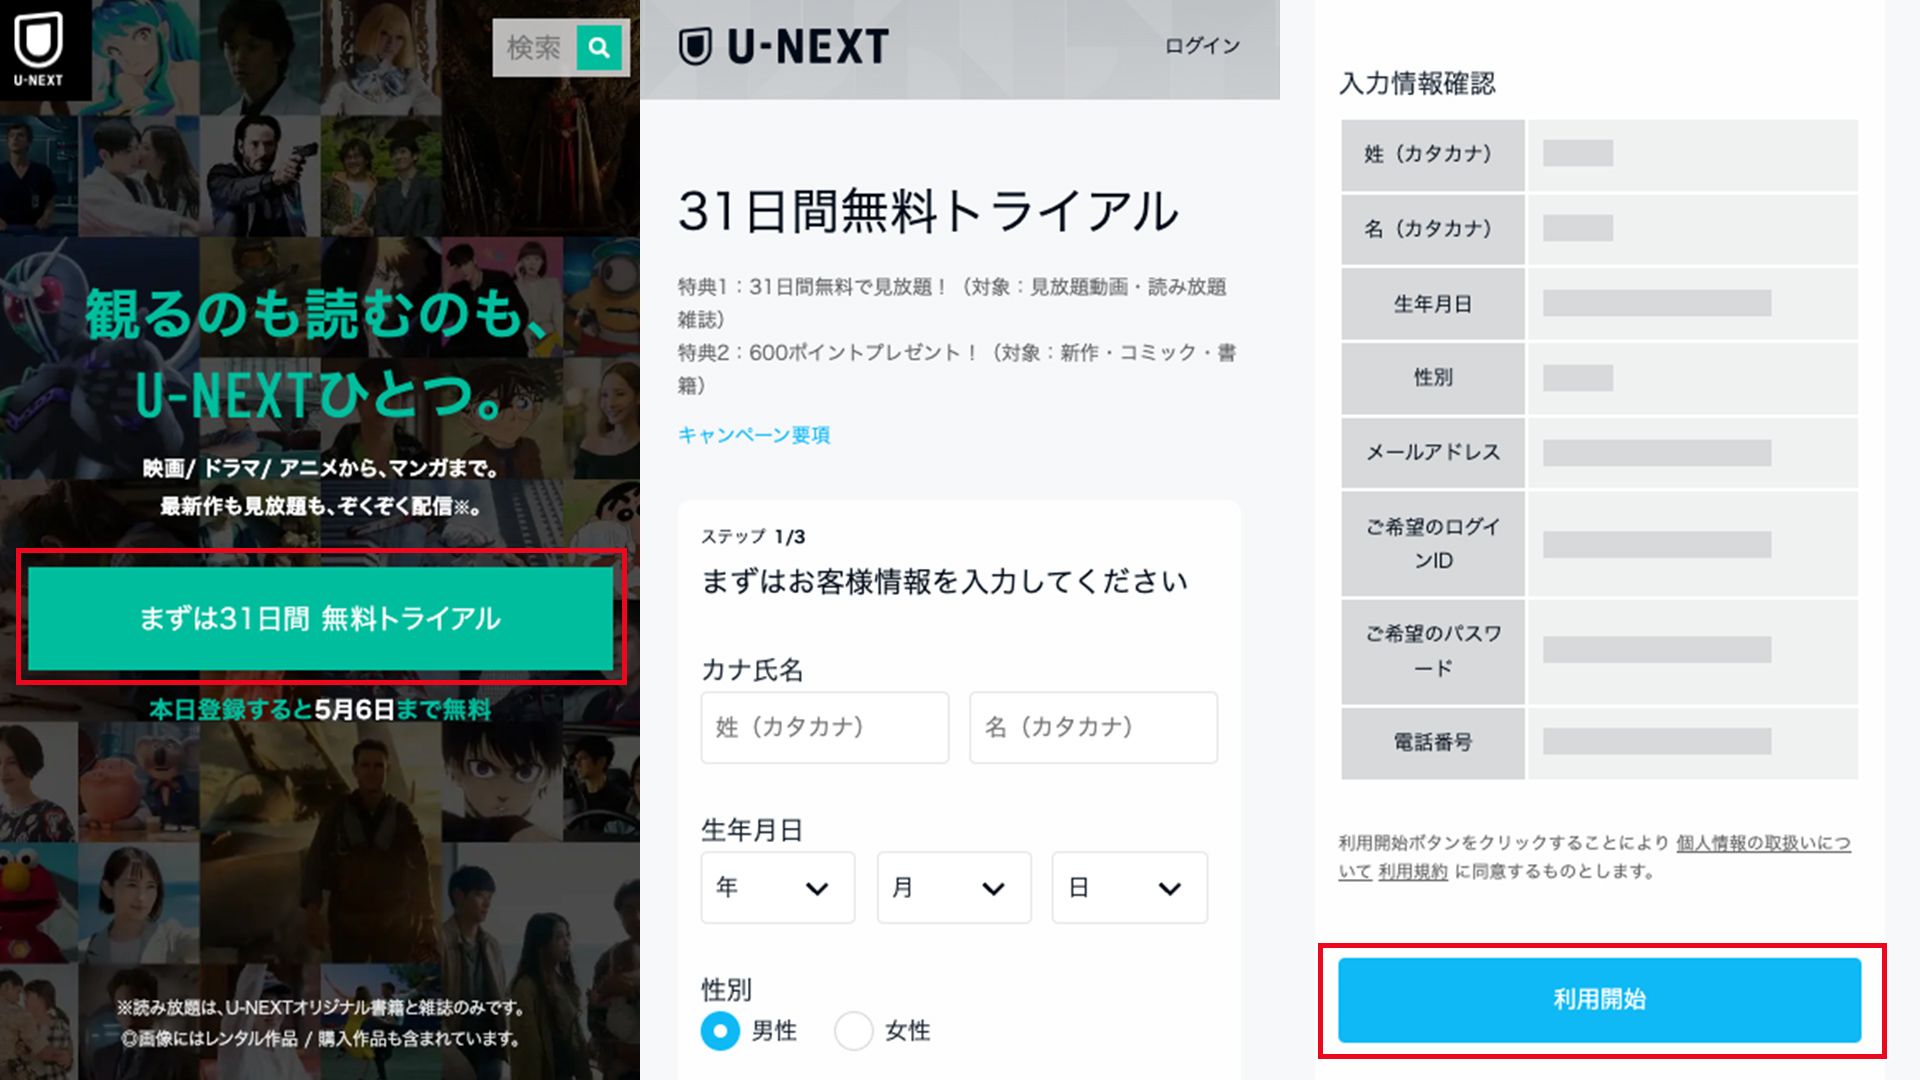Open the 月 birth month dropdown
Viewport: 1920px width, 1080px height.
coord(953,887)
